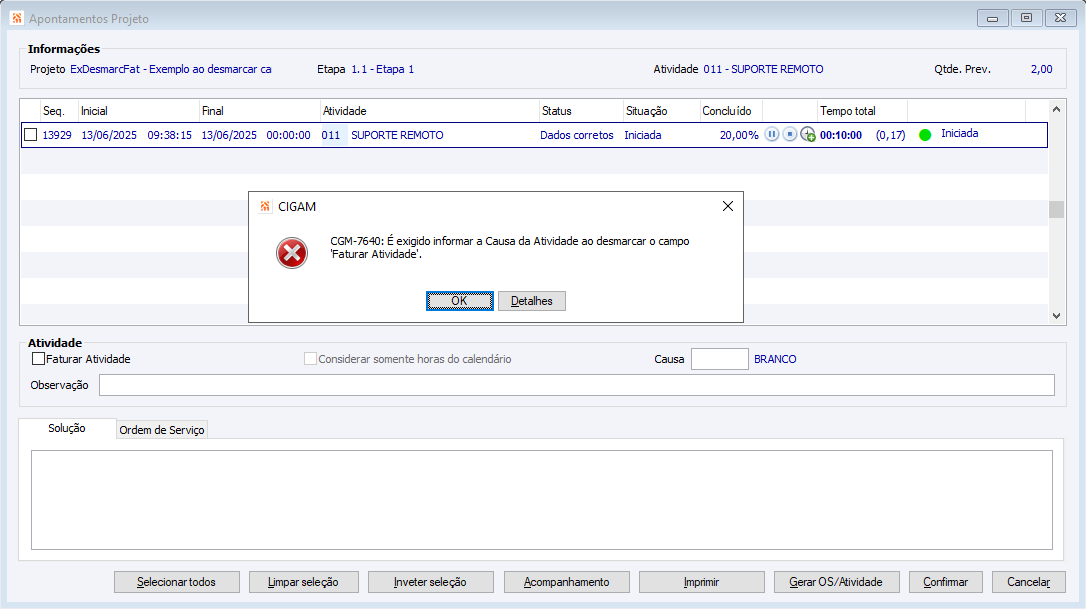Click the grid vertical scrollbar thumb

click(1056, 209)
